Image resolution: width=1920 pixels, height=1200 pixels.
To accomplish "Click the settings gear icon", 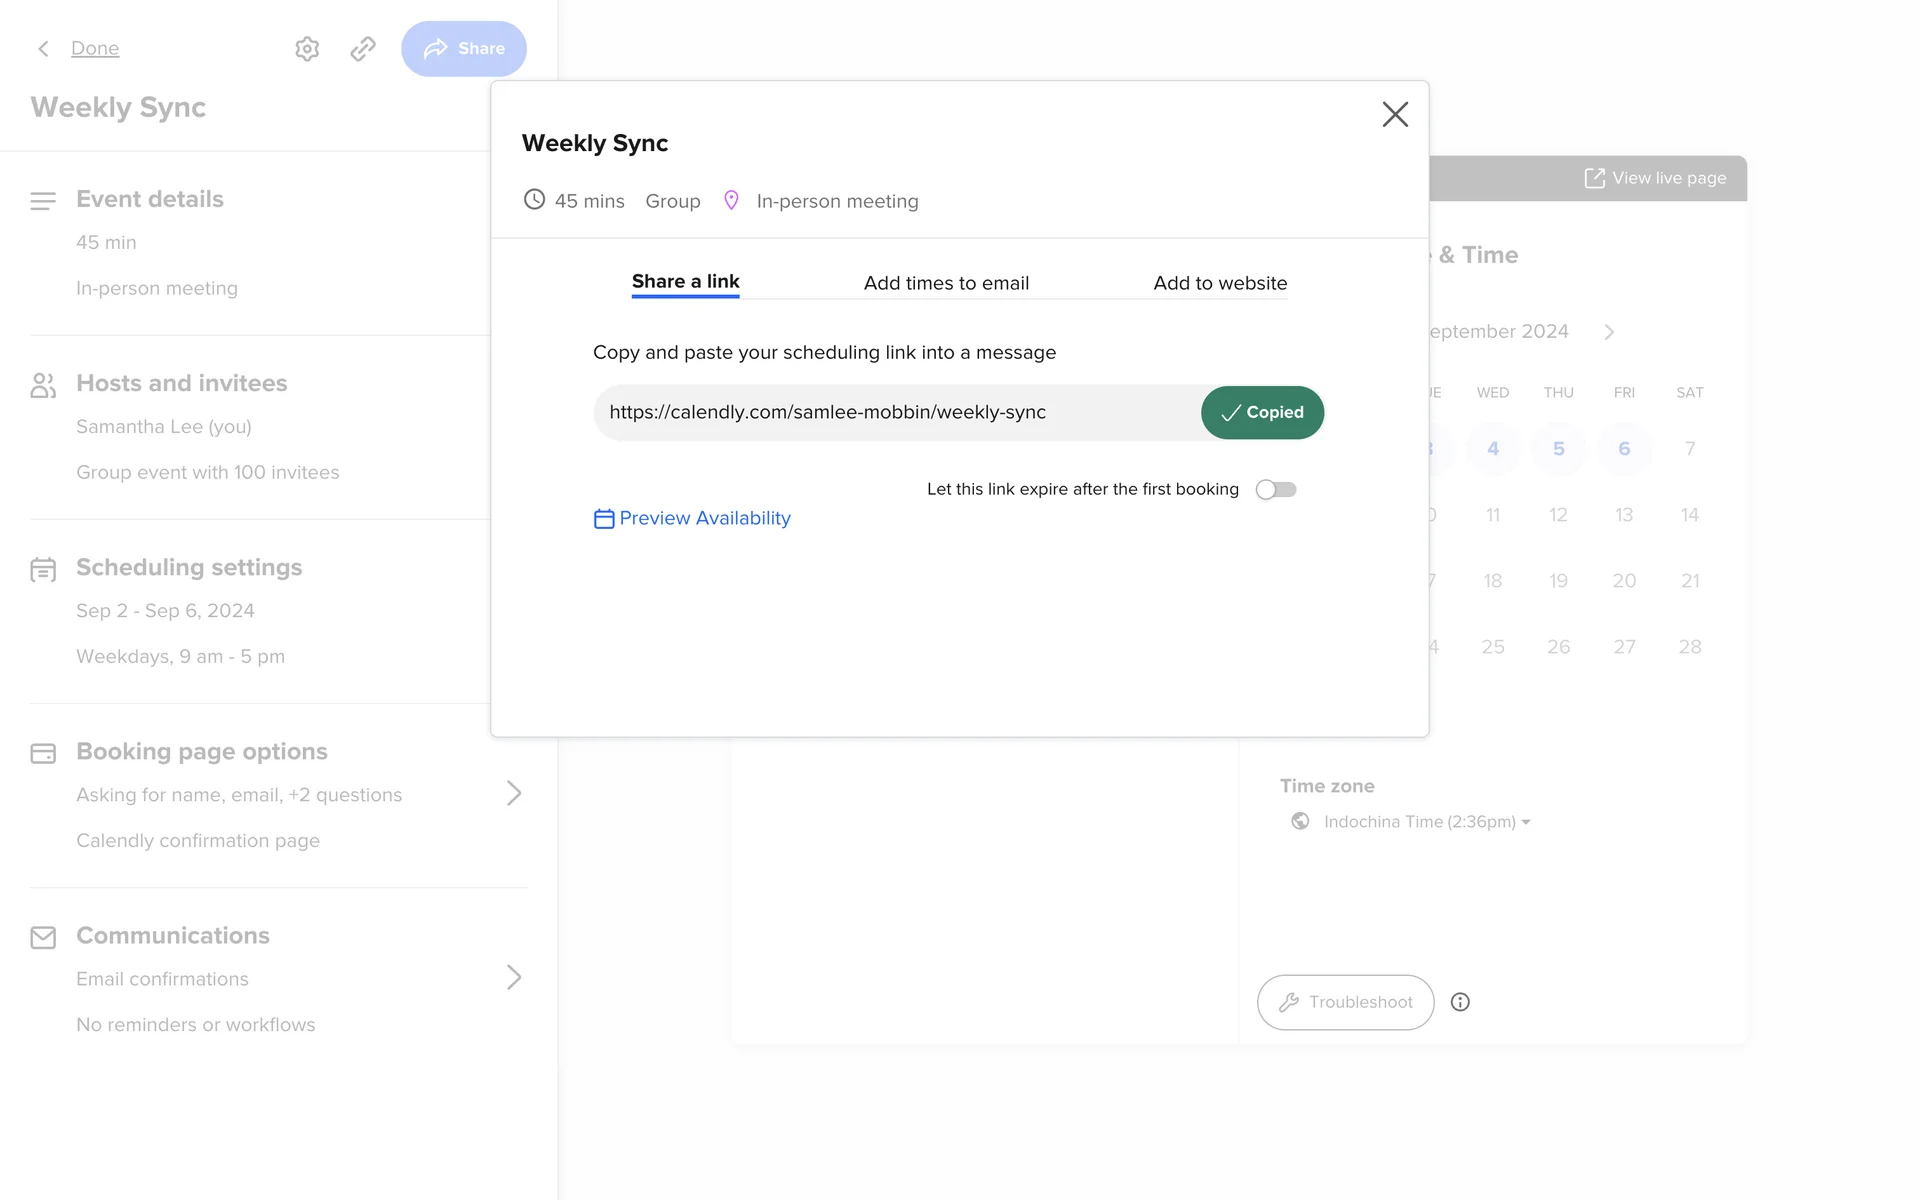I will pyautogui.click(x=307, y=48).
